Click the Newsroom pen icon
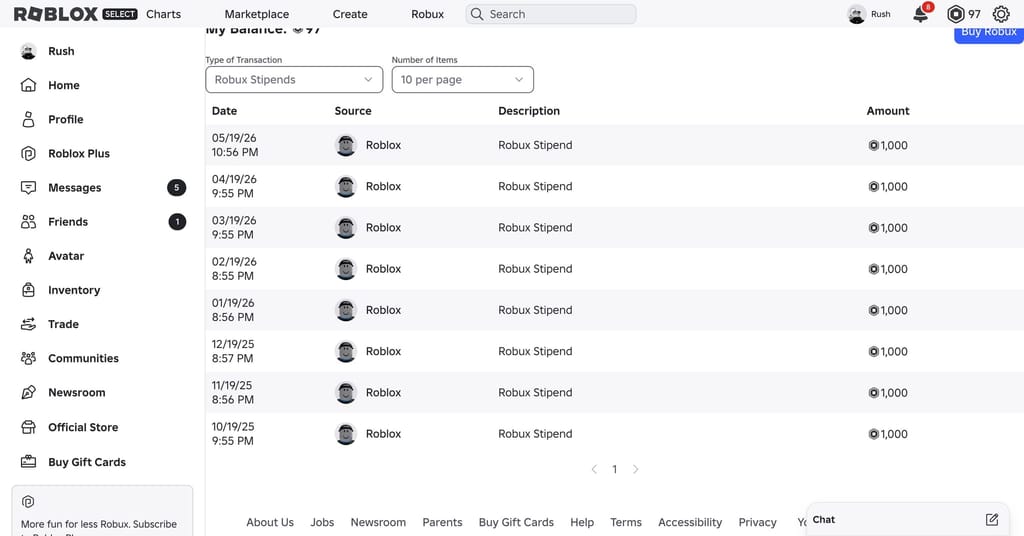The image size is (1024, 536). (28, 392)
